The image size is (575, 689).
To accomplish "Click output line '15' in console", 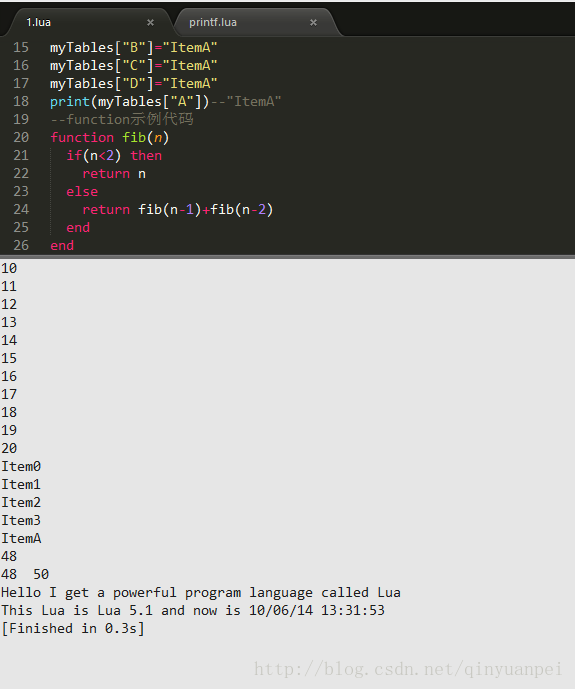I will (x=9, y=359).
